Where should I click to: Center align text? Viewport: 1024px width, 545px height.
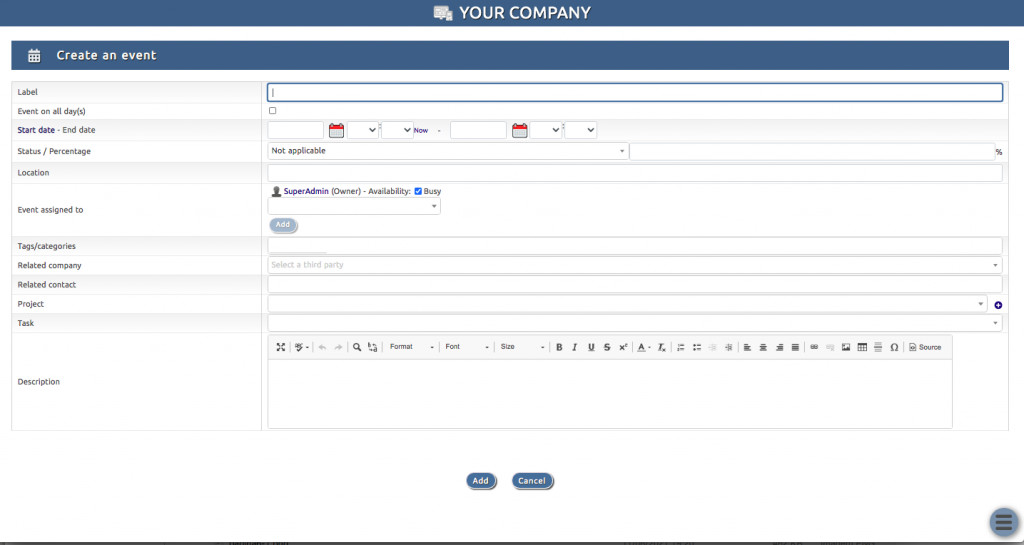pos(763,347)
